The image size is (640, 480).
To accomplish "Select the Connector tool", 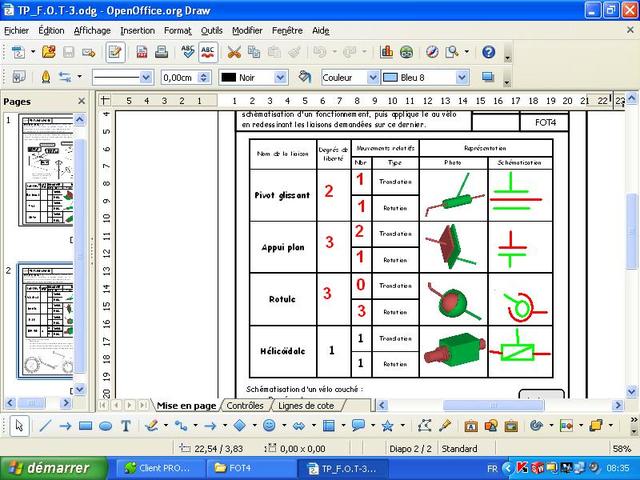I will [x=181, y=426].
